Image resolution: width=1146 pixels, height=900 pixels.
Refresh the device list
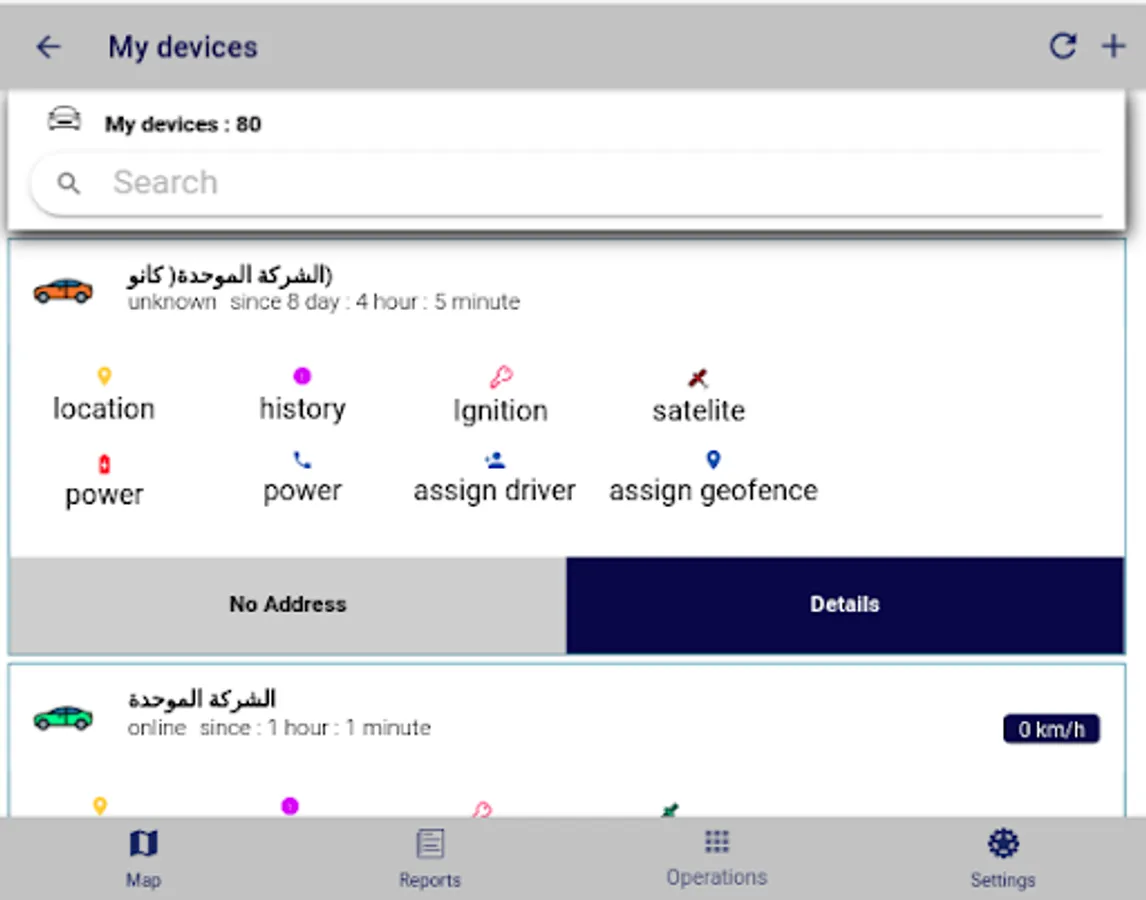[x=1062, y=46]
